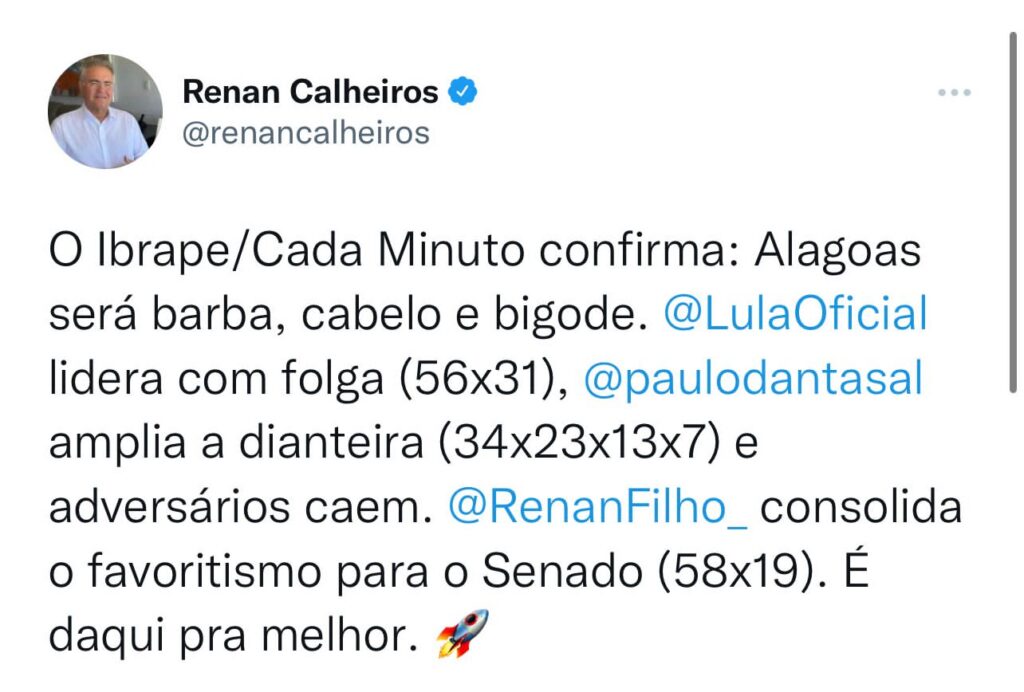Click the "(34x23x13x7)" poll numbers
This screenshot has width=1024, height=692.
579,444
